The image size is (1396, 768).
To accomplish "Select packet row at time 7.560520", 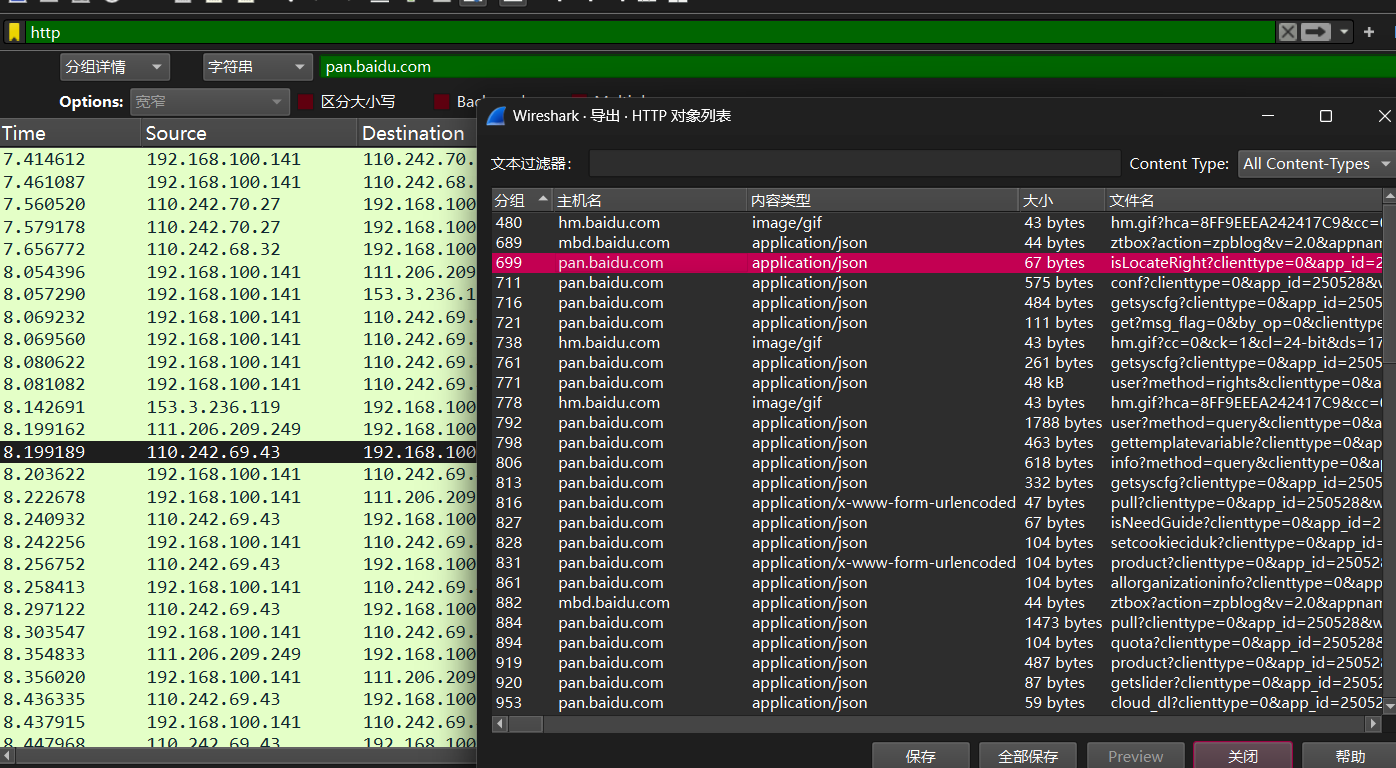I will point(238,204).
